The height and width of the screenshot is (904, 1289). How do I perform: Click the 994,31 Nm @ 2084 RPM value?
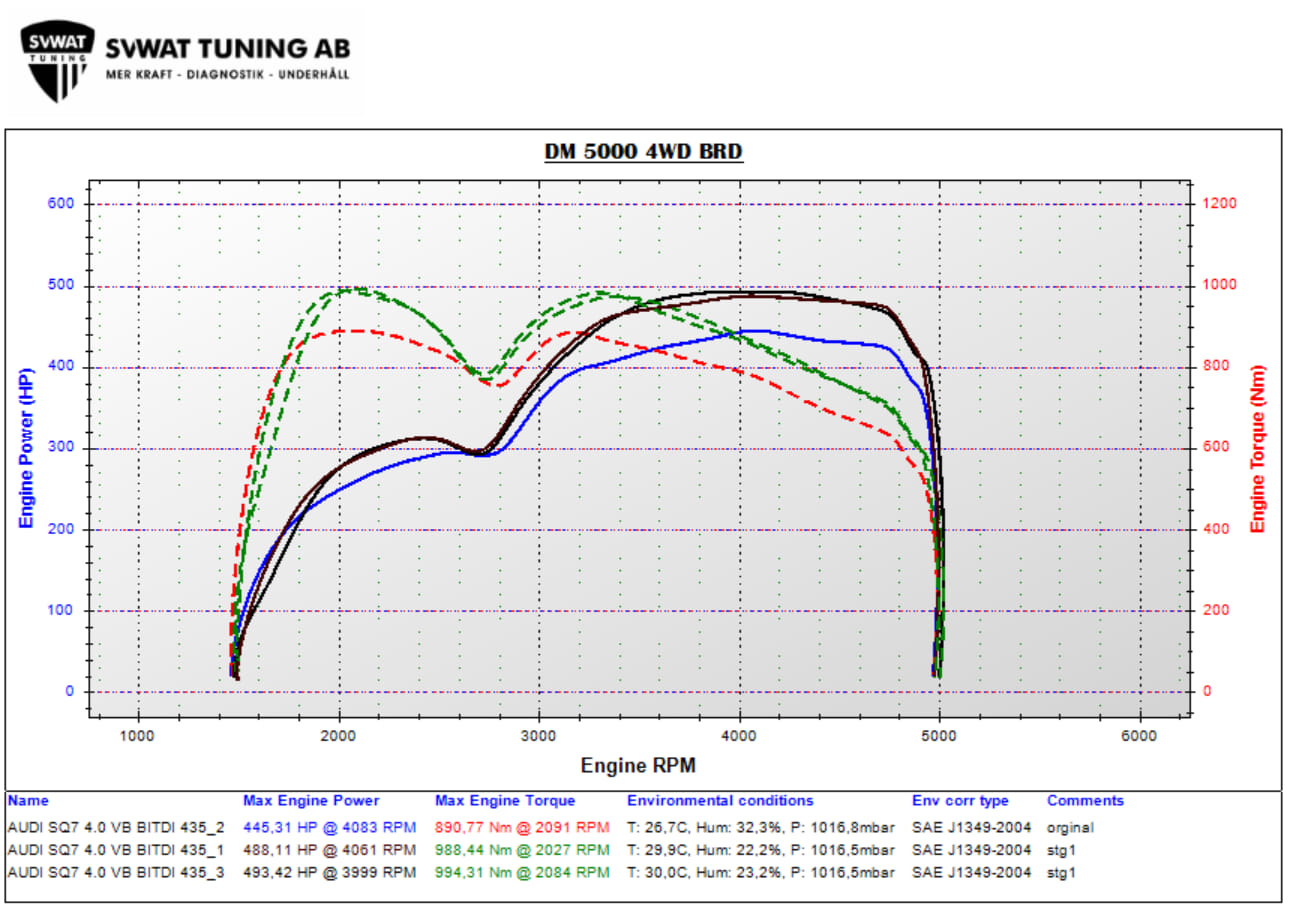tap(522, 872)
